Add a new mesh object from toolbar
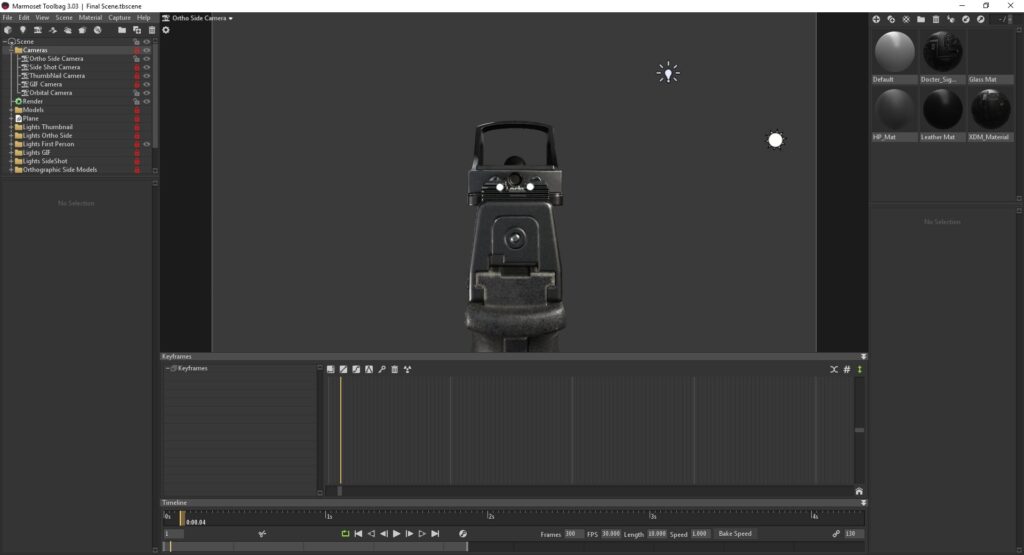This screenshot has height=555, width=1024. point(8,30)
